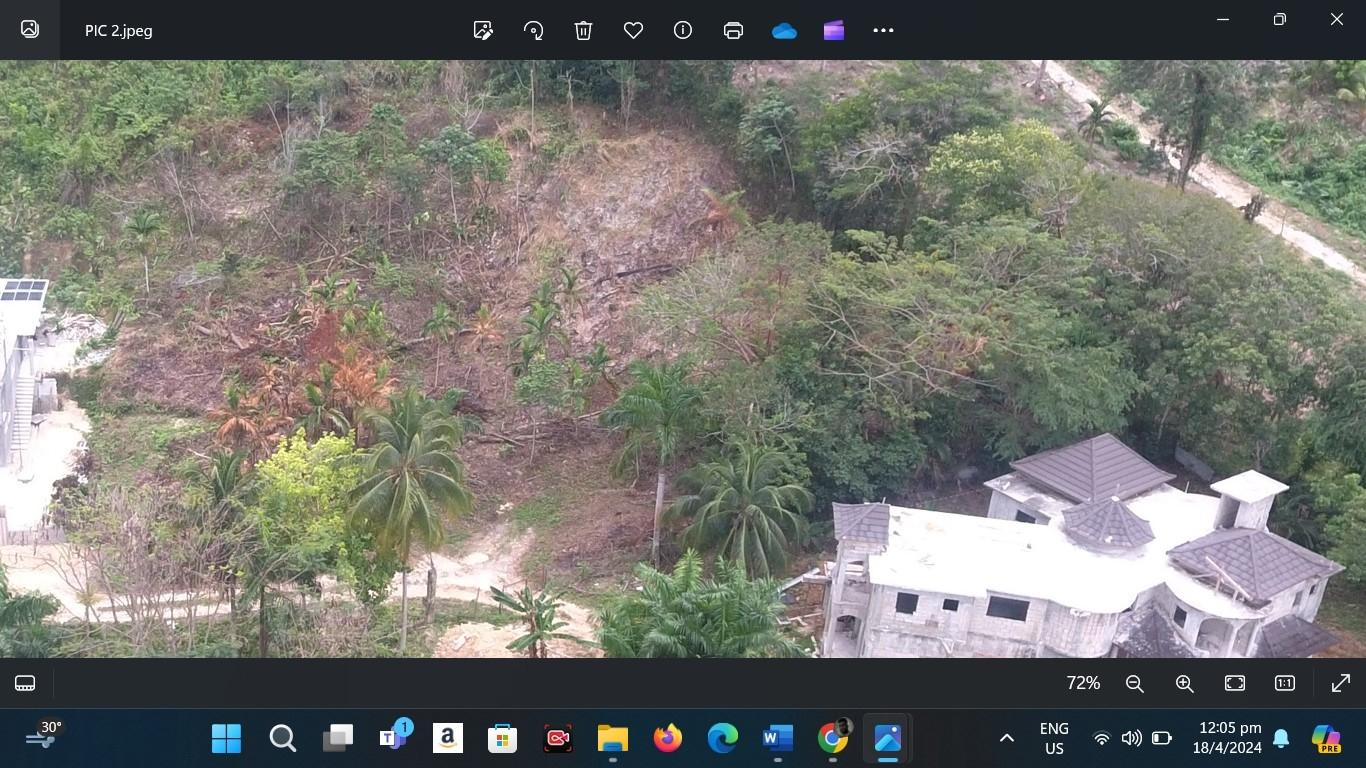Fit the image to the window

pos(1234,683)
